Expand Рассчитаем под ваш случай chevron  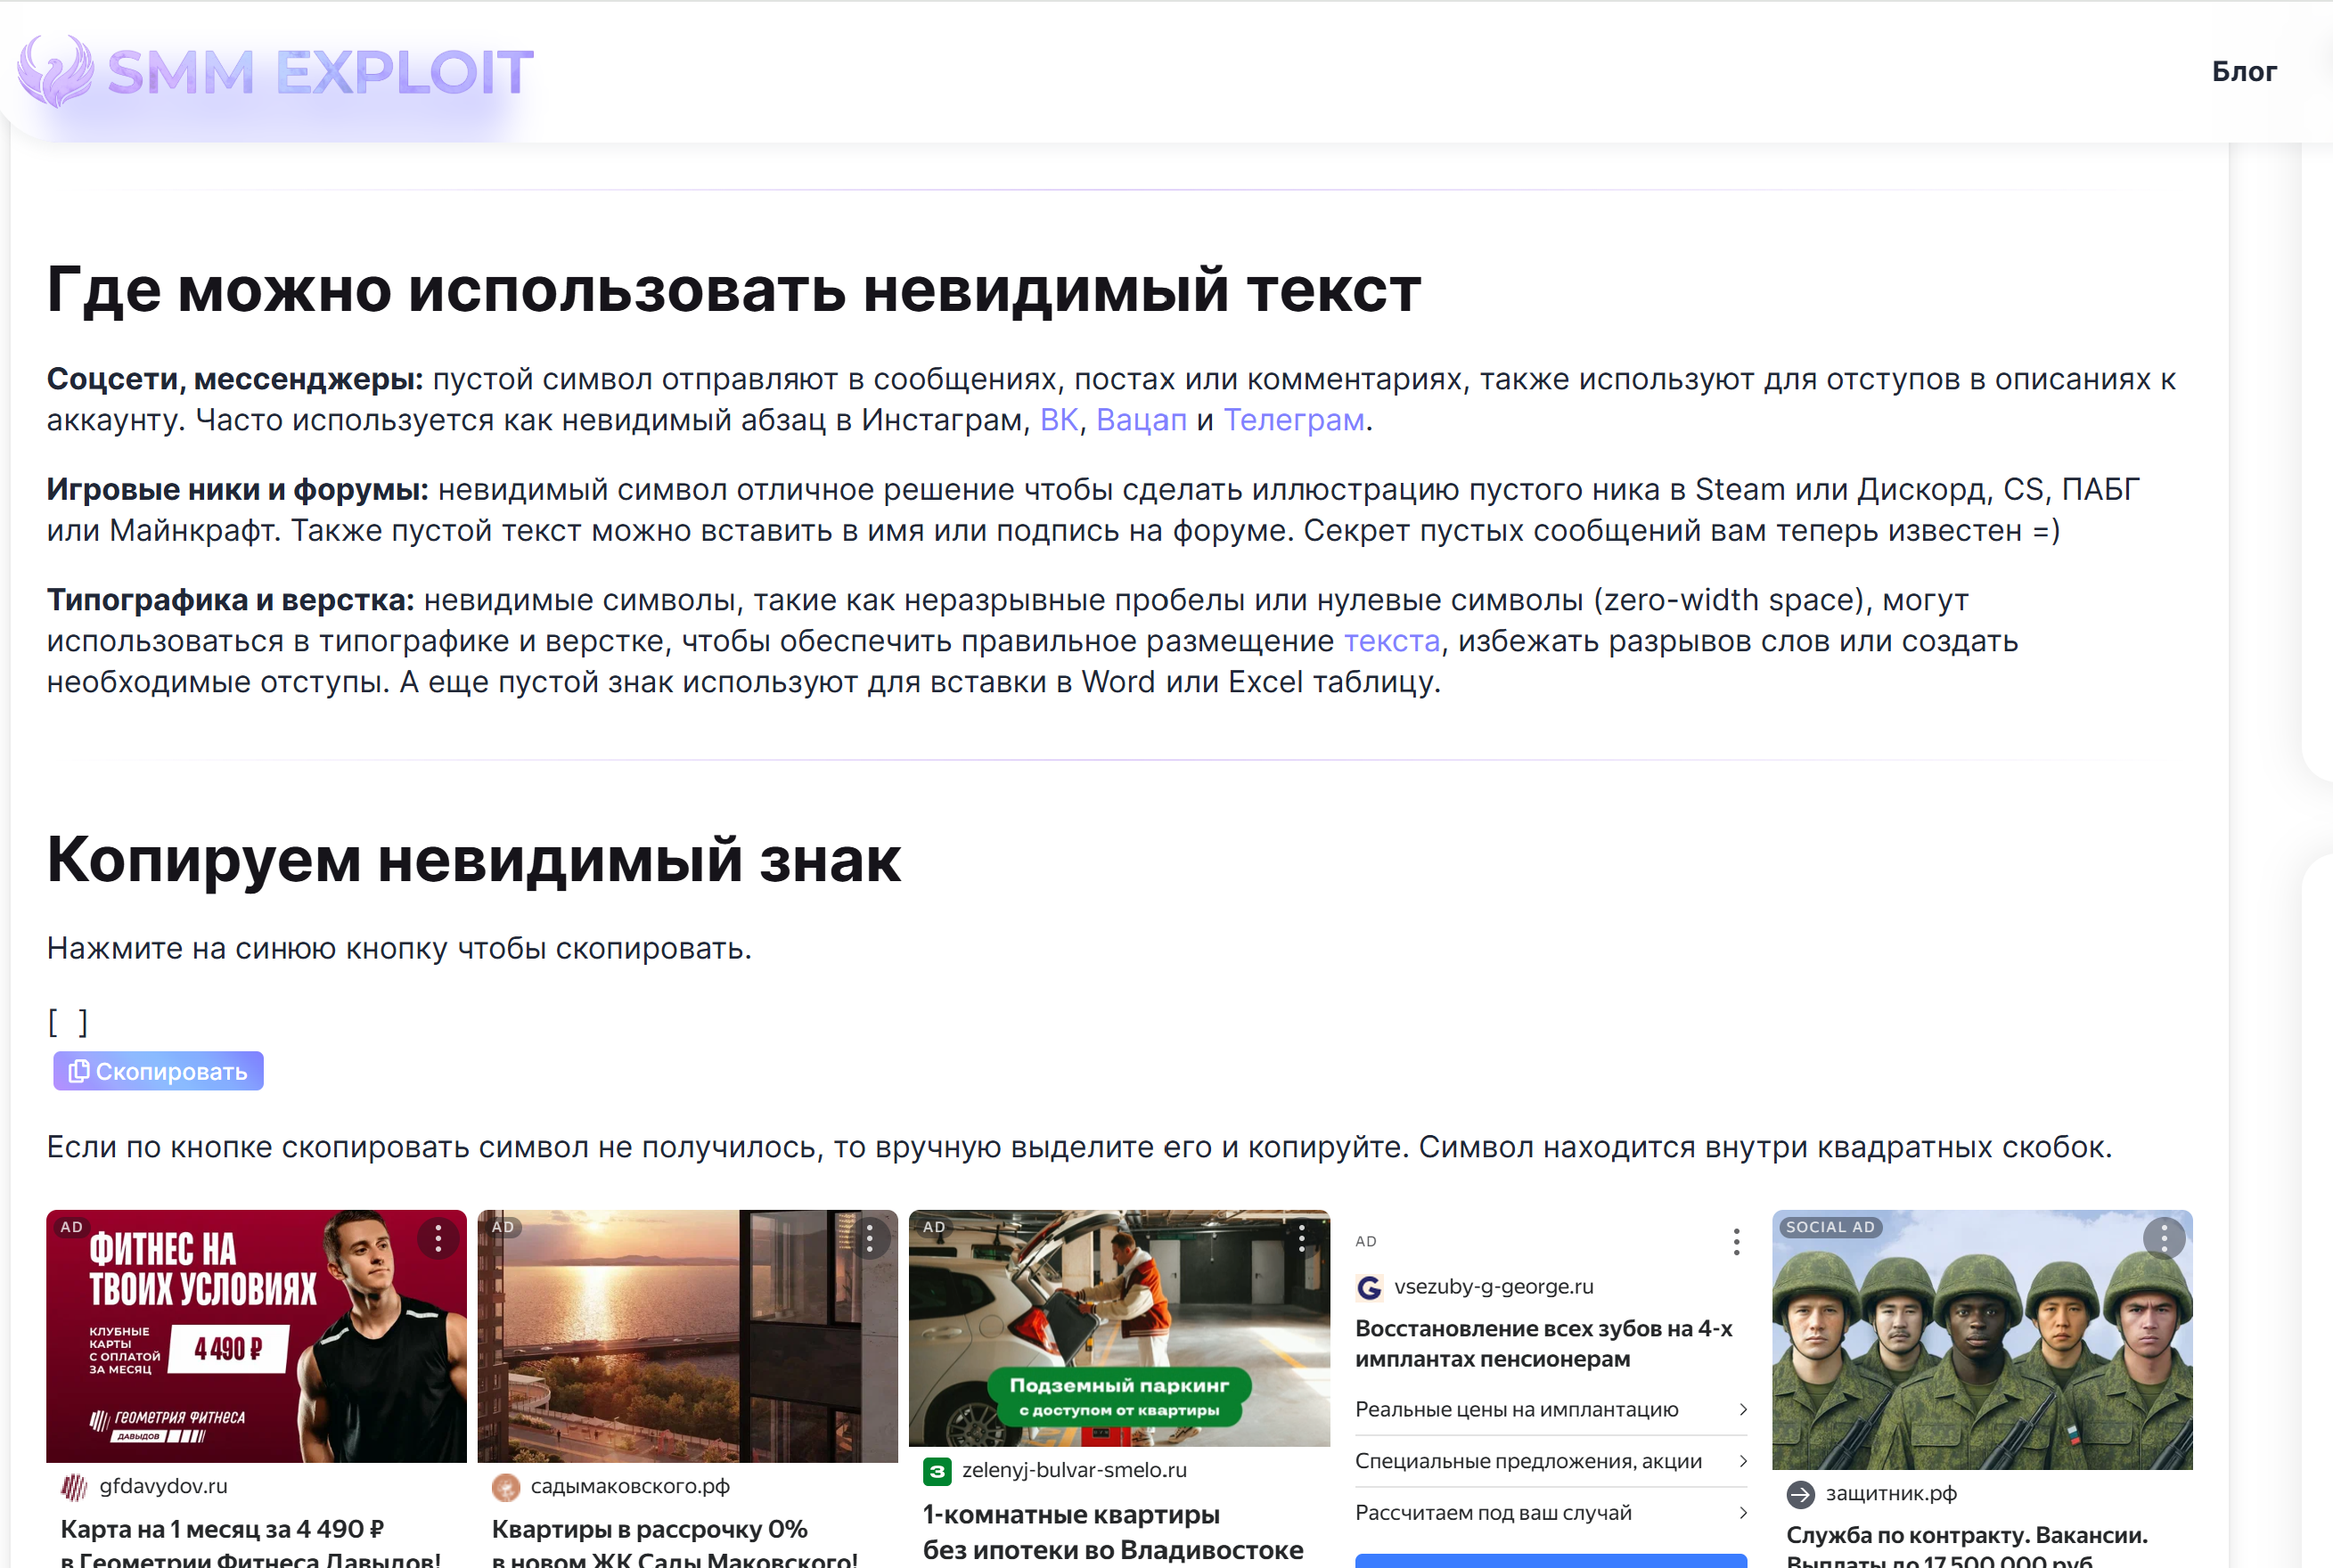coord(1743,1513)
